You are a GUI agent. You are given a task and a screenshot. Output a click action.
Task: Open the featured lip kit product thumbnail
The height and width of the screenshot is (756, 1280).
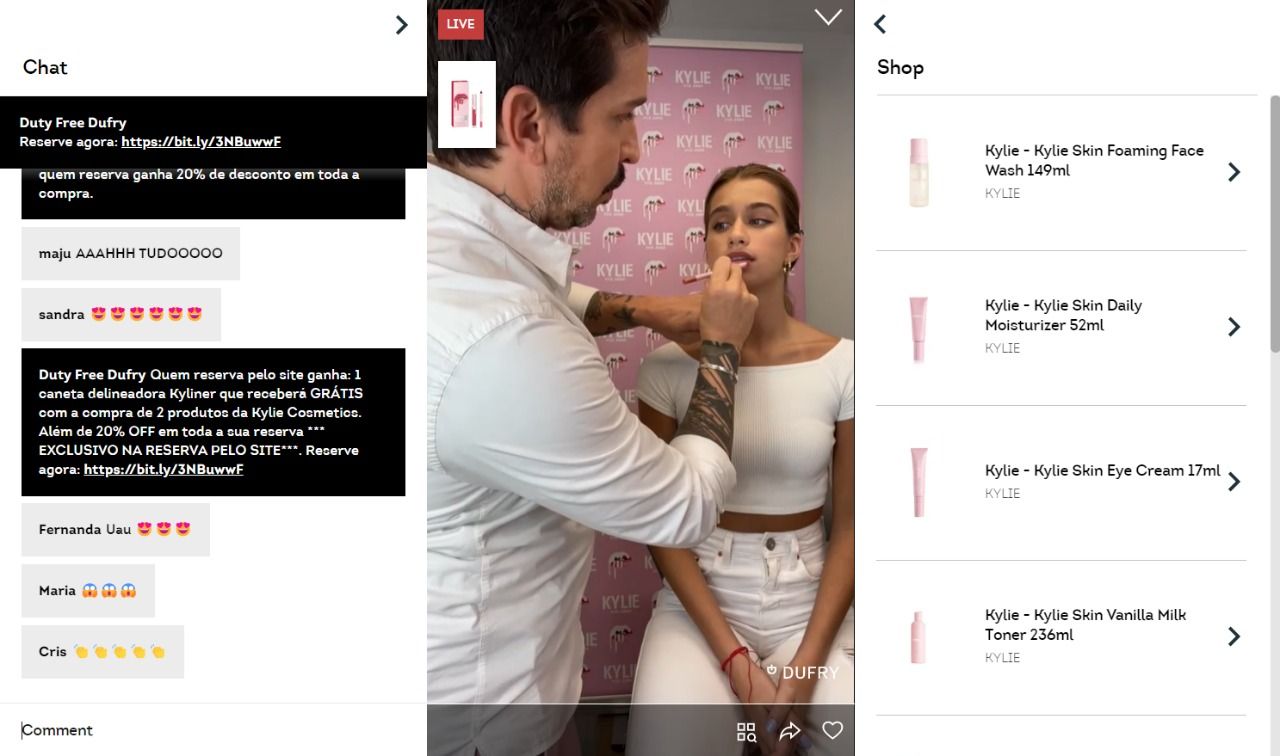tap(467, 104)
